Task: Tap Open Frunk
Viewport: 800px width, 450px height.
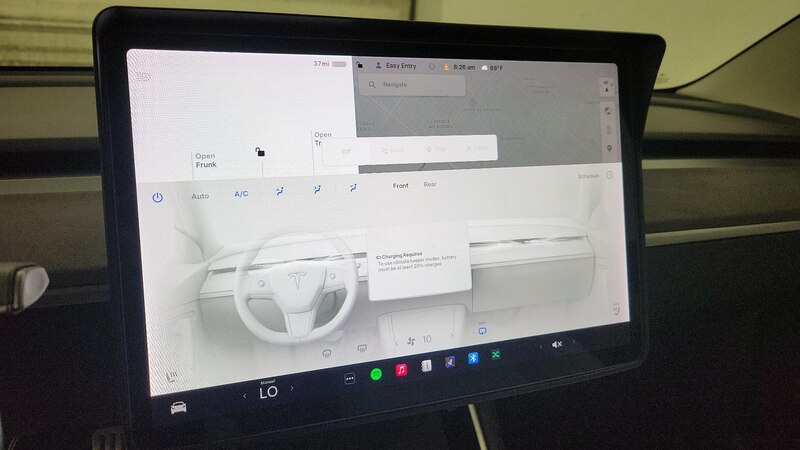Action: coord(206,160)
